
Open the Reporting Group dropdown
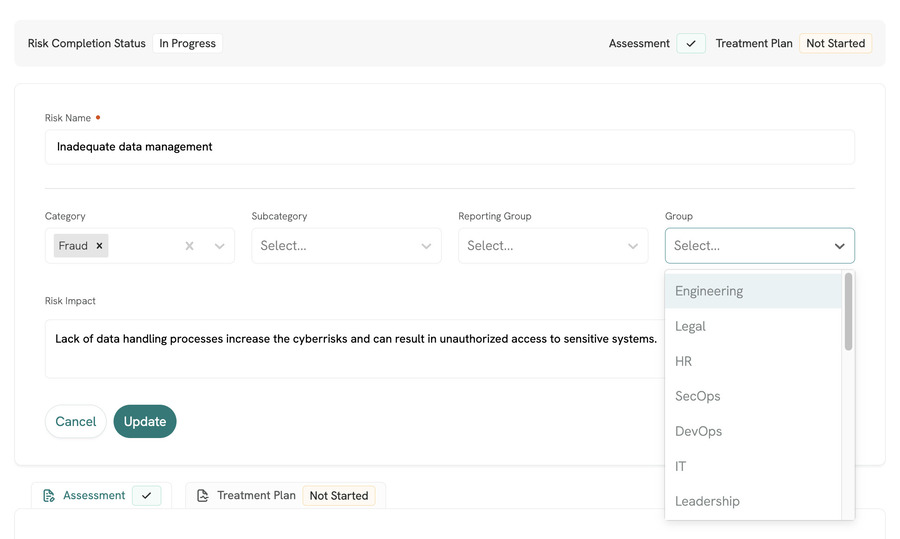point(553,246)
